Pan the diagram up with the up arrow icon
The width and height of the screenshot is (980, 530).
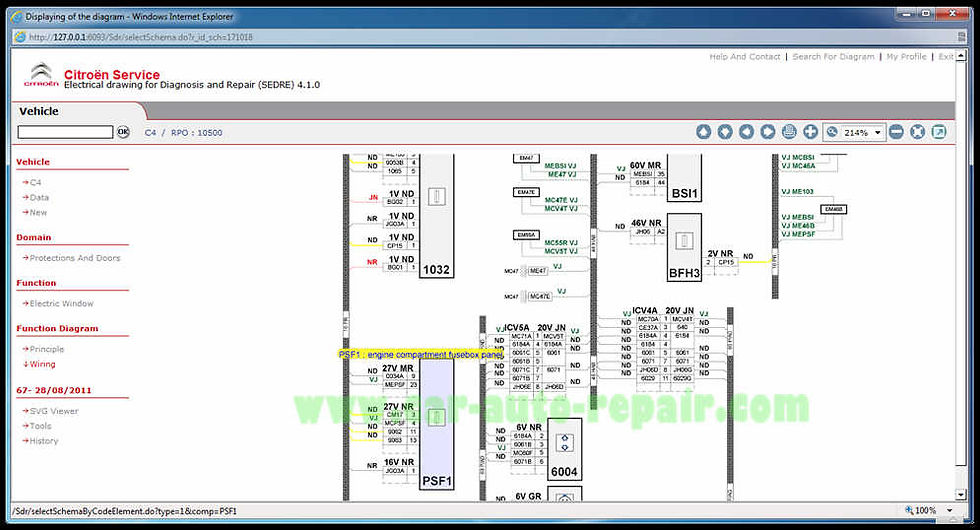pos(704,132)
